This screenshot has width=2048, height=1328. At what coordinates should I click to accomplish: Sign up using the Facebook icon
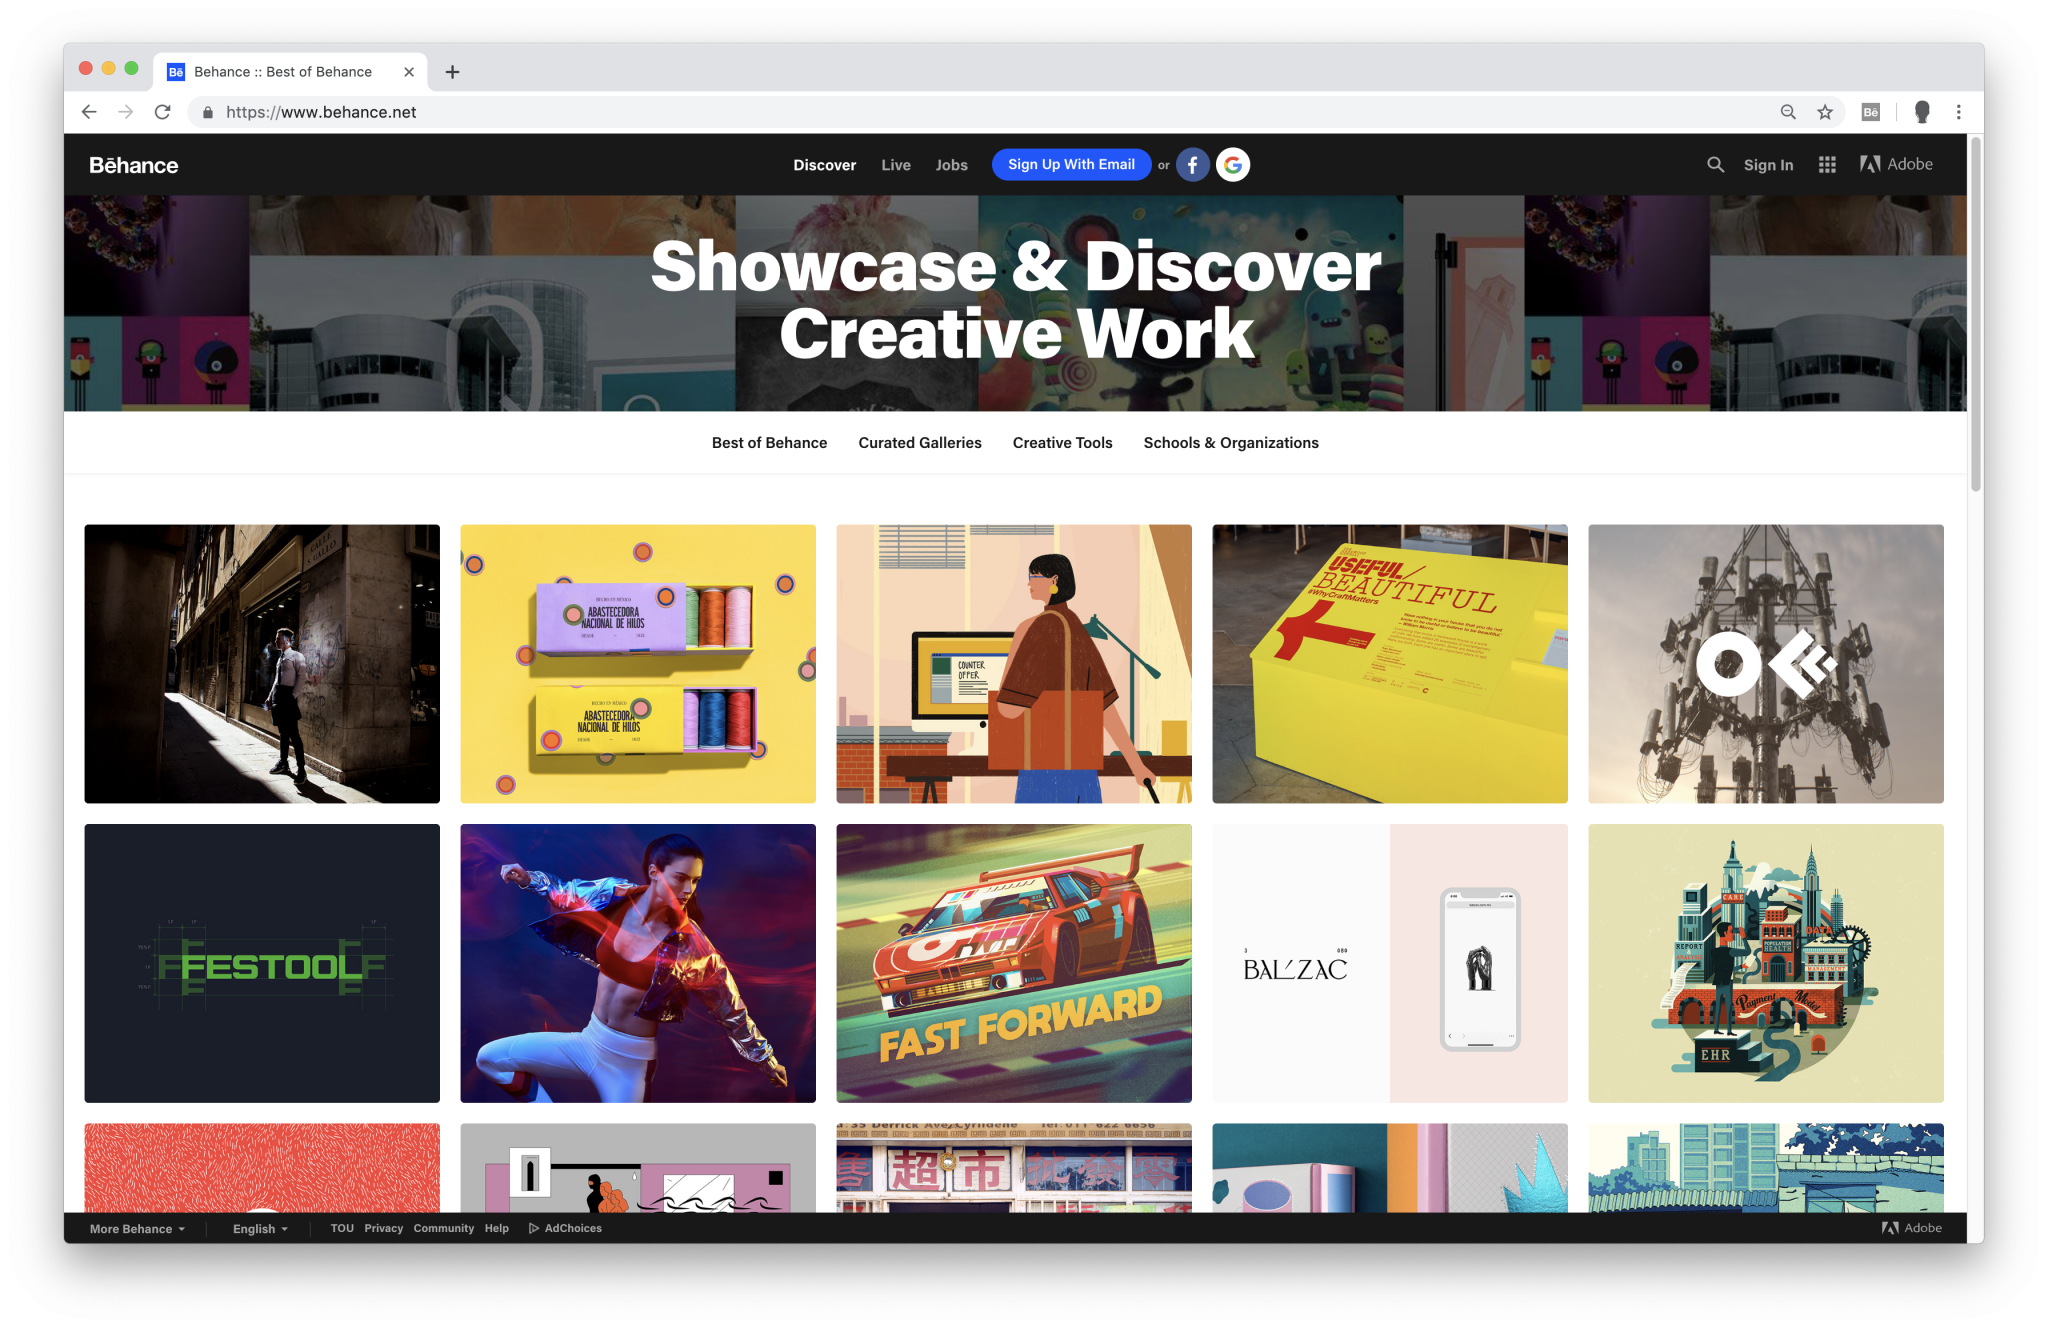coord(1192,164)
